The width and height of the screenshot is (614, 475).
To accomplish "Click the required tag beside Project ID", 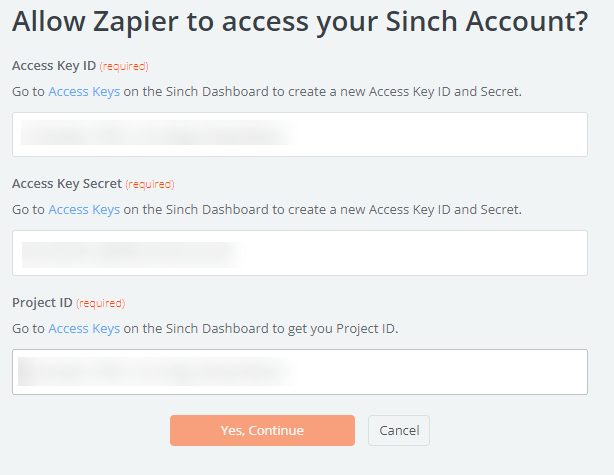I will (101, 303).
